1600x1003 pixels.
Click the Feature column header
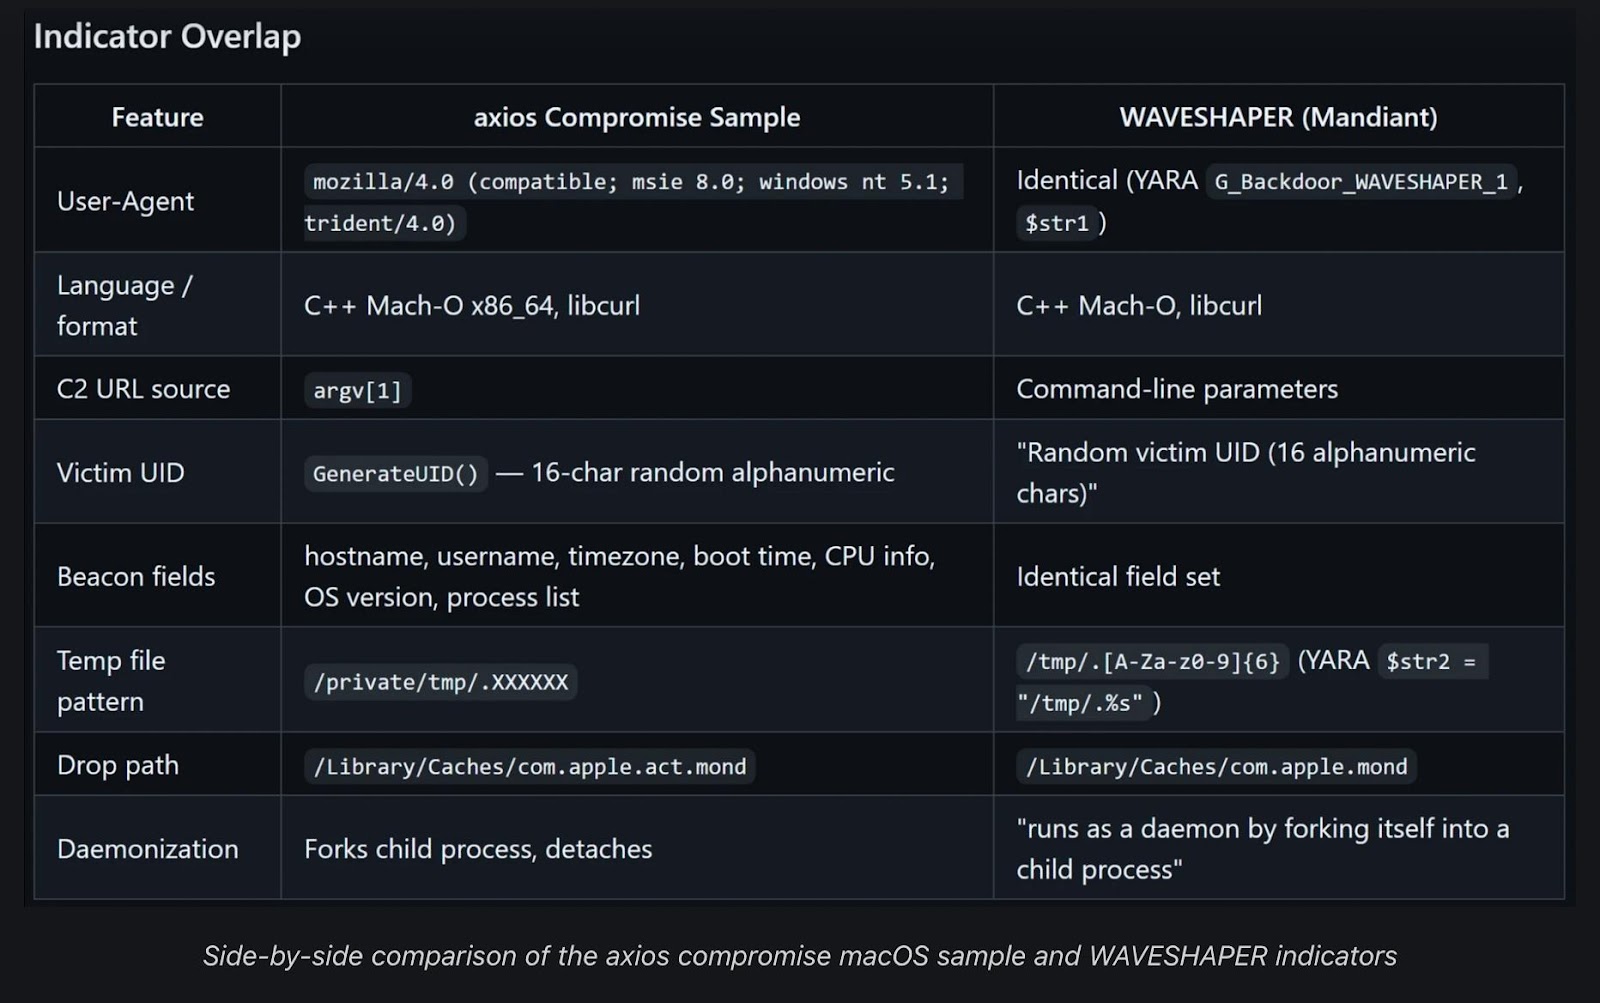157,117
